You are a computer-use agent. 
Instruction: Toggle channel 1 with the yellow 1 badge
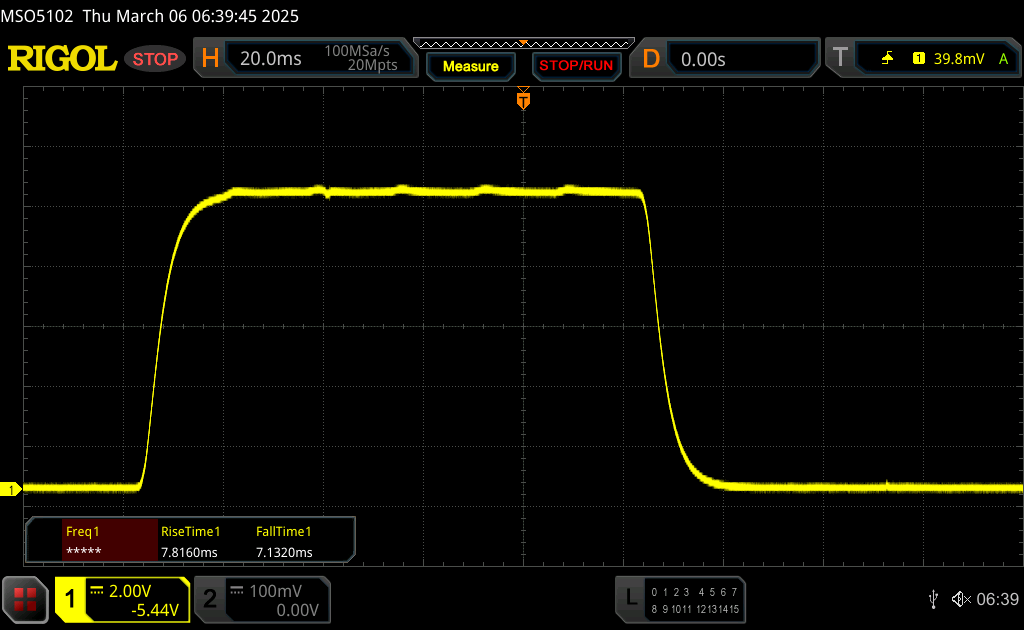[71, 599]
